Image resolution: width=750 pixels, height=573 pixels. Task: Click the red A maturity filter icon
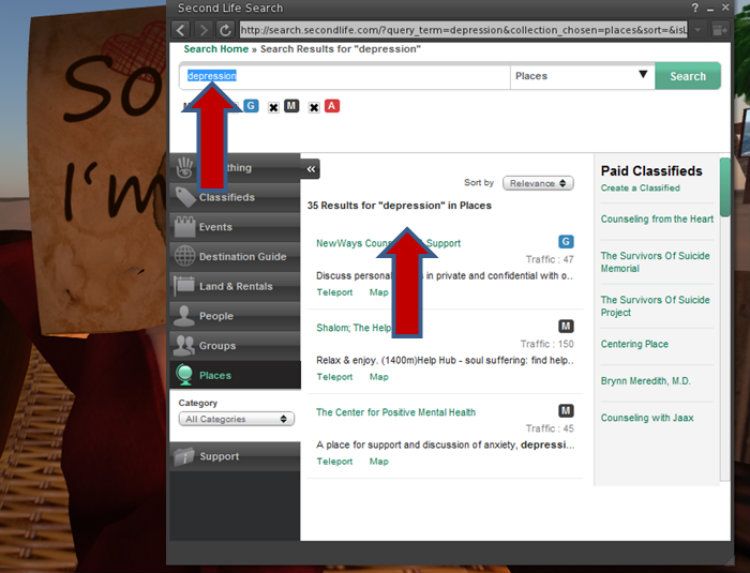332,106
